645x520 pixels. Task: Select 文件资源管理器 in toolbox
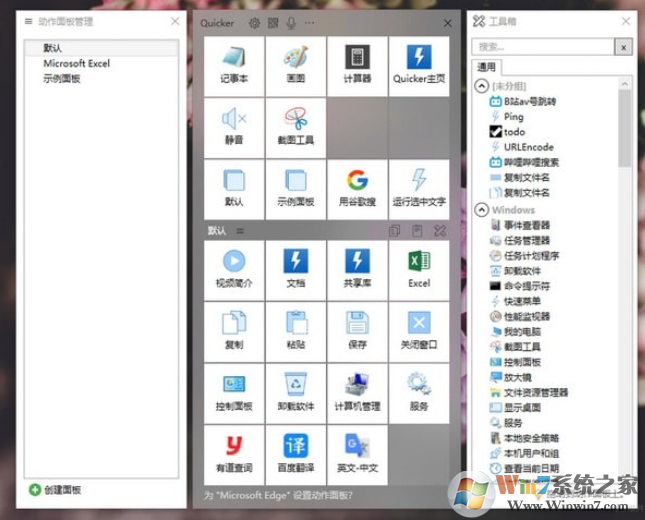pyautogui.click(x=529, y=392)
